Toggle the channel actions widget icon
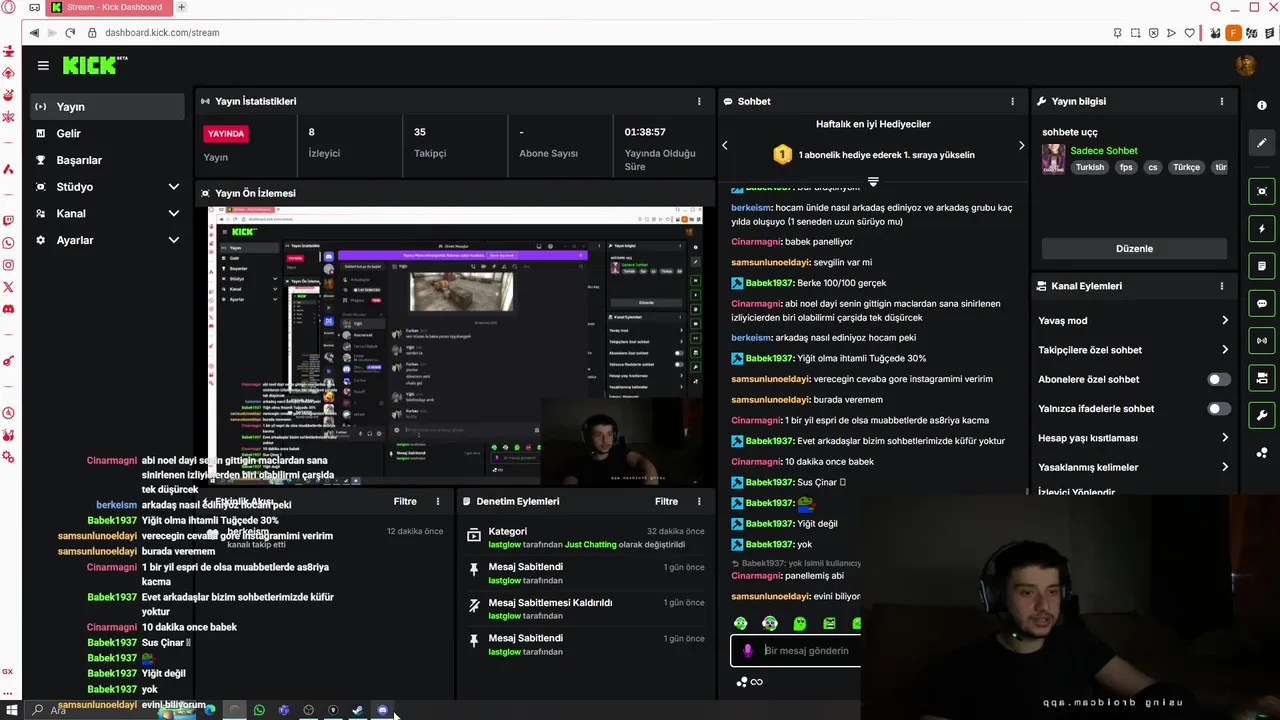The width and height of the screenshot is (1280, 720). coord(1262,378)
